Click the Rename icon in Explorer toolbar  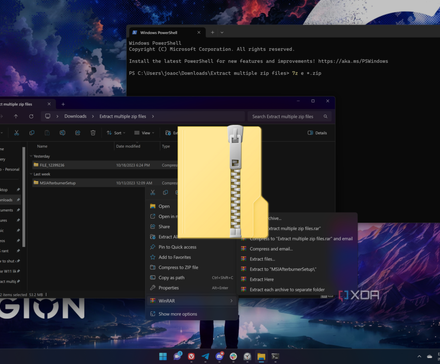pyautogui.click(x=62, y=133)
